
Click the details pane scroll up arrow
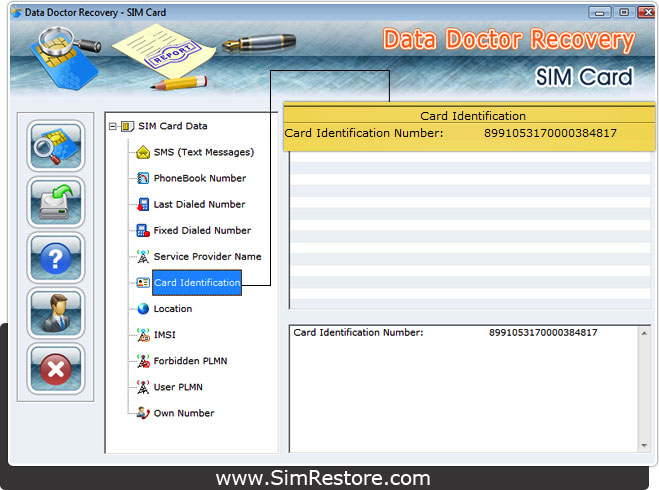pyautogui.click(x=644, y=333)
